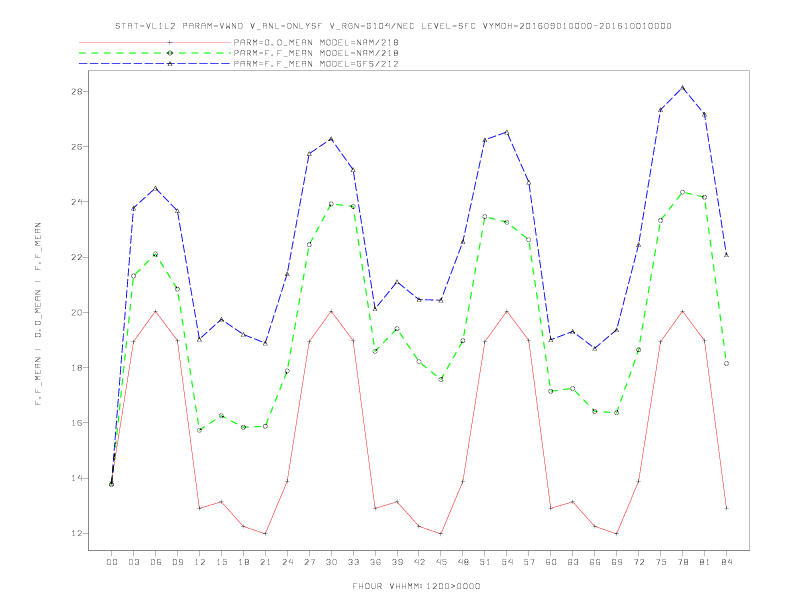
Task: Click the x-axis tick label 15
Action: coord(222,562)
